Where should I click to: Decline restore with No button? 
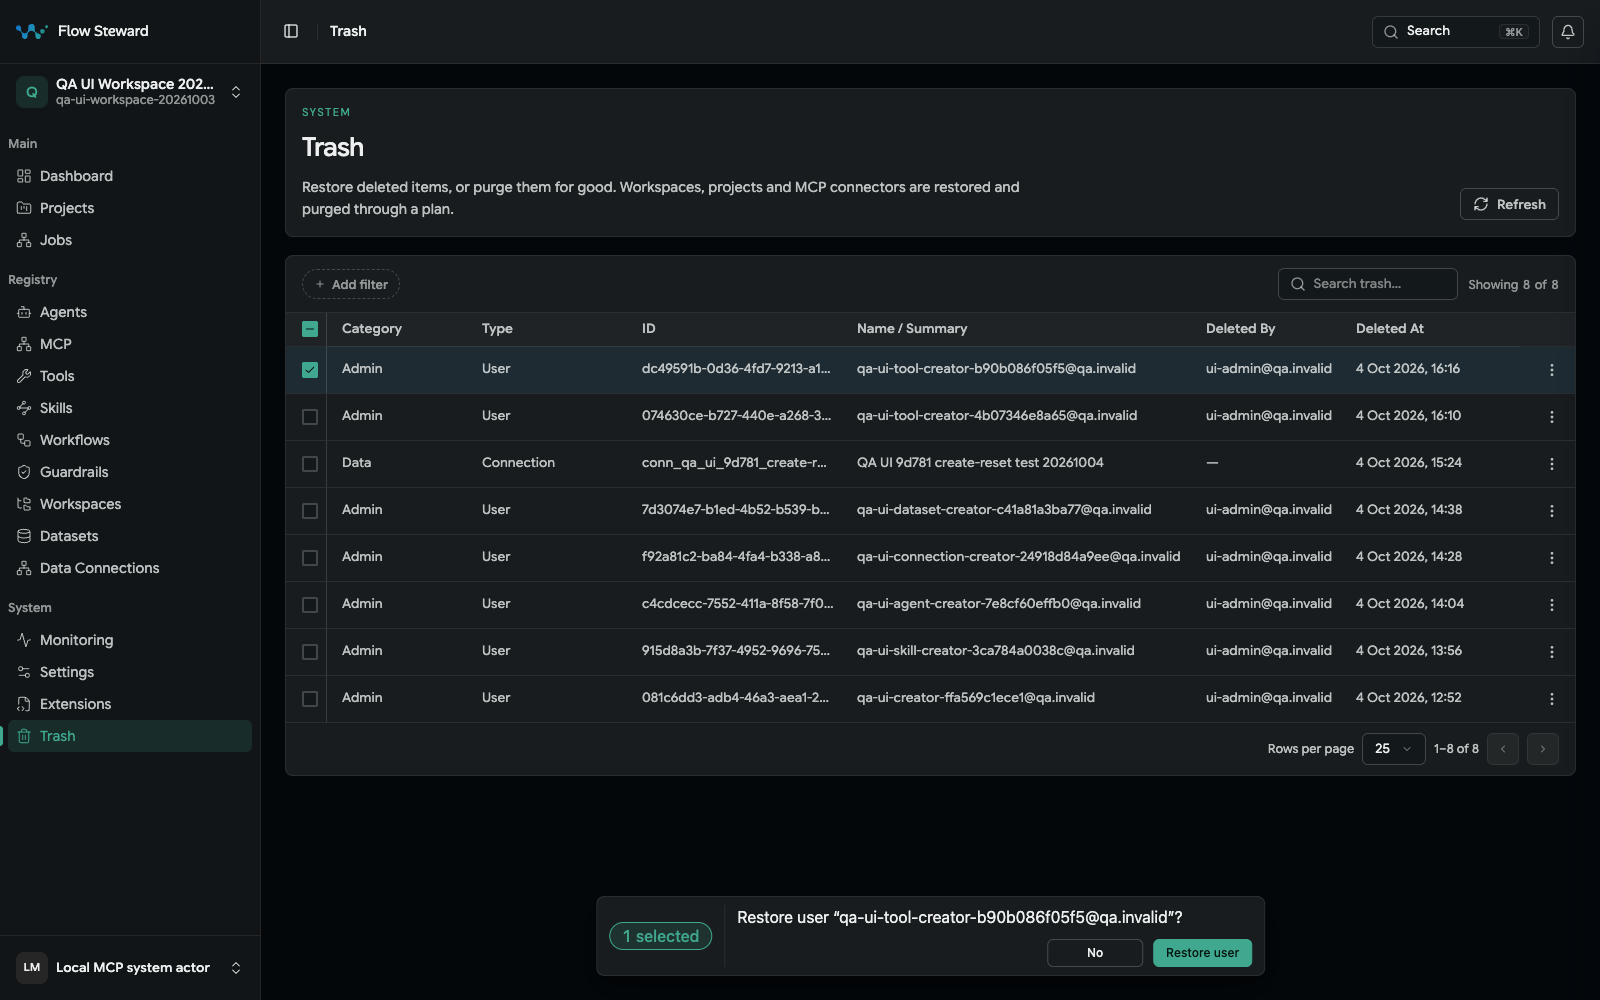click(x=1095, y=953)
